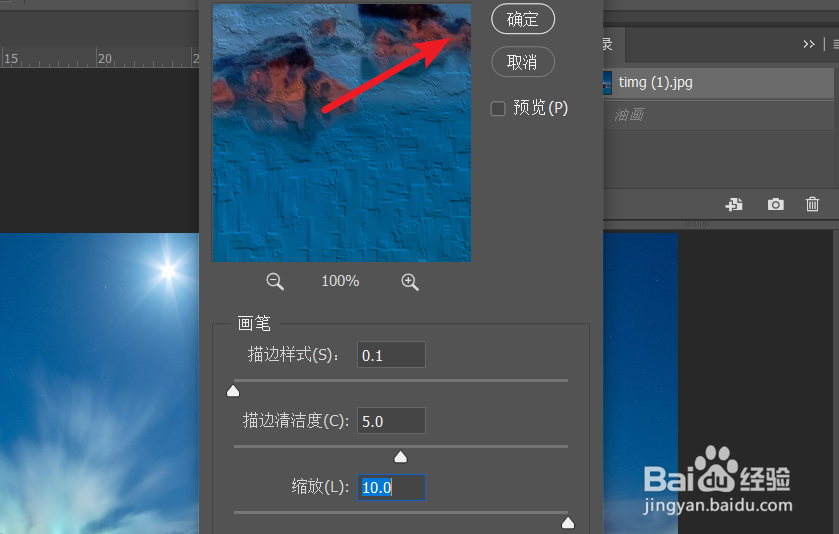Delete current history state trash icon
The width and height of the screenshot is (839, 534).
pos(812,204)
